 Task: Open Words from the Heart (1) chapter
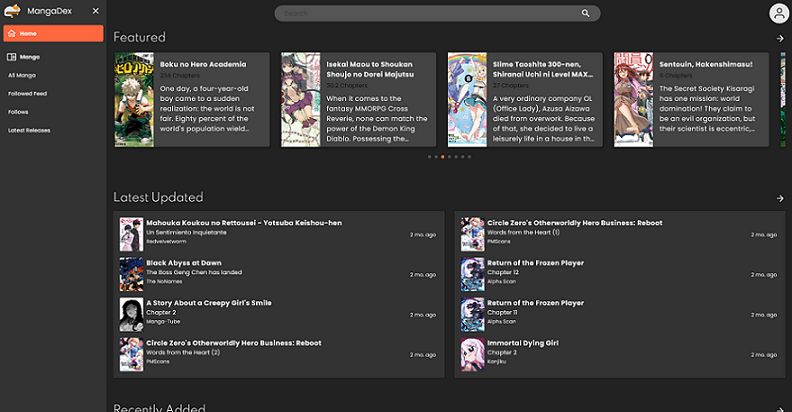click(523, 232)
